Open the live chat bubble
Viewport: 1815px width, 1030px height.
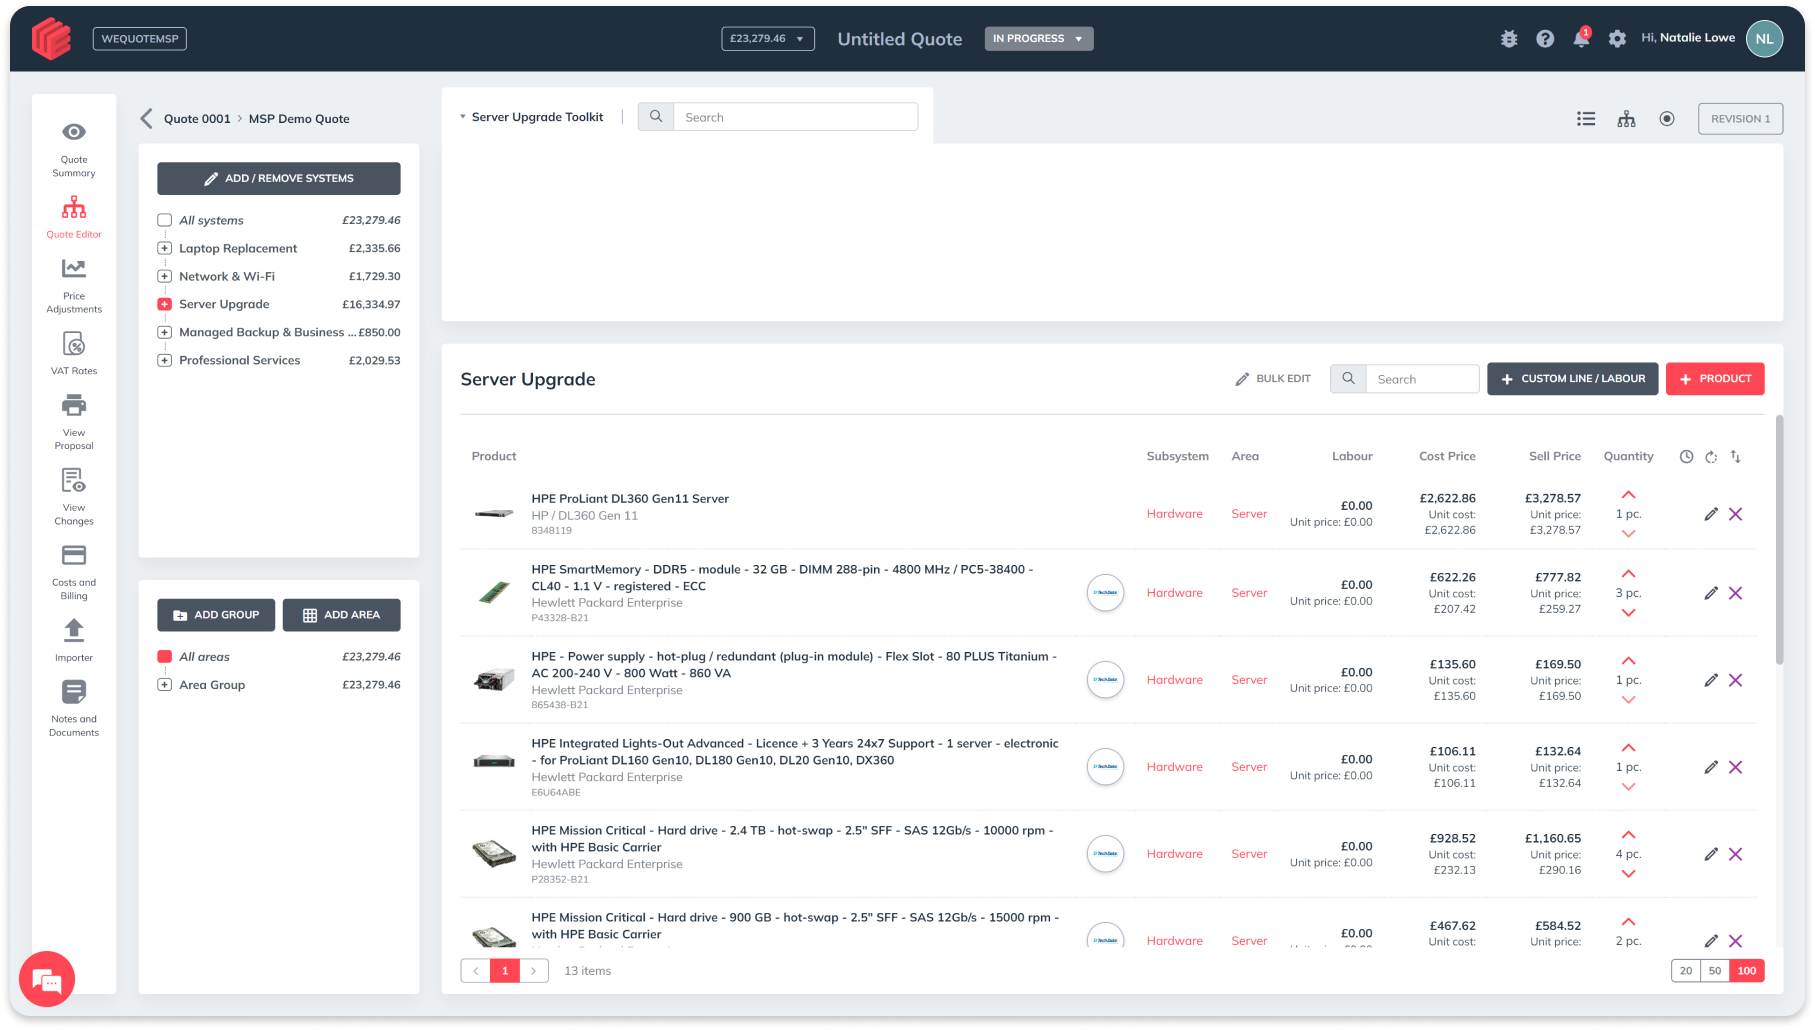47,979
